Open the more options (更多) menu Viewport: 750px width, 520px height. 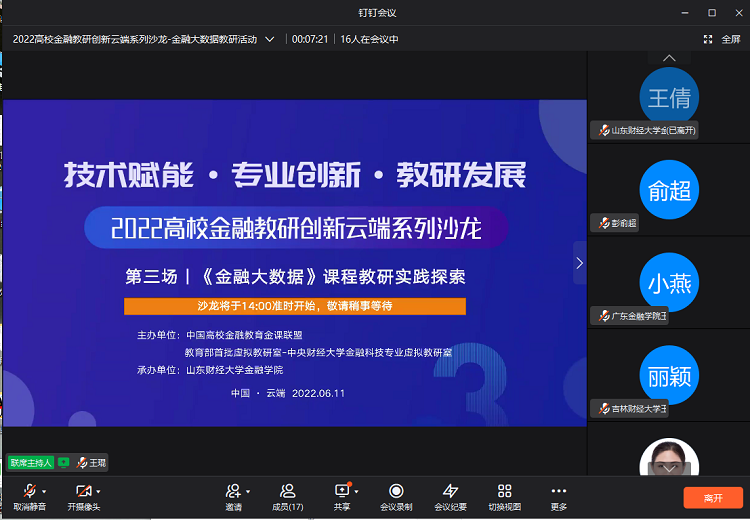(x=558, y=496)
